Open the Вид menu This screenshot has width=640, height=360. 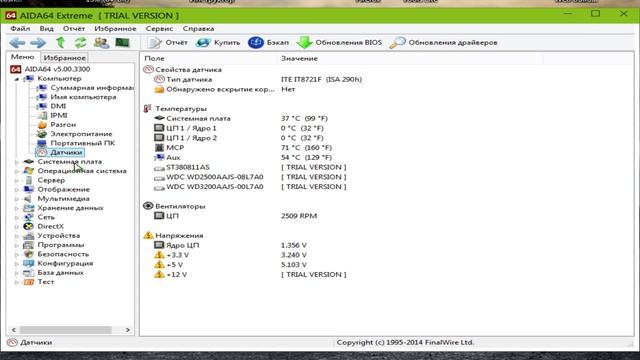click(47, 29)
